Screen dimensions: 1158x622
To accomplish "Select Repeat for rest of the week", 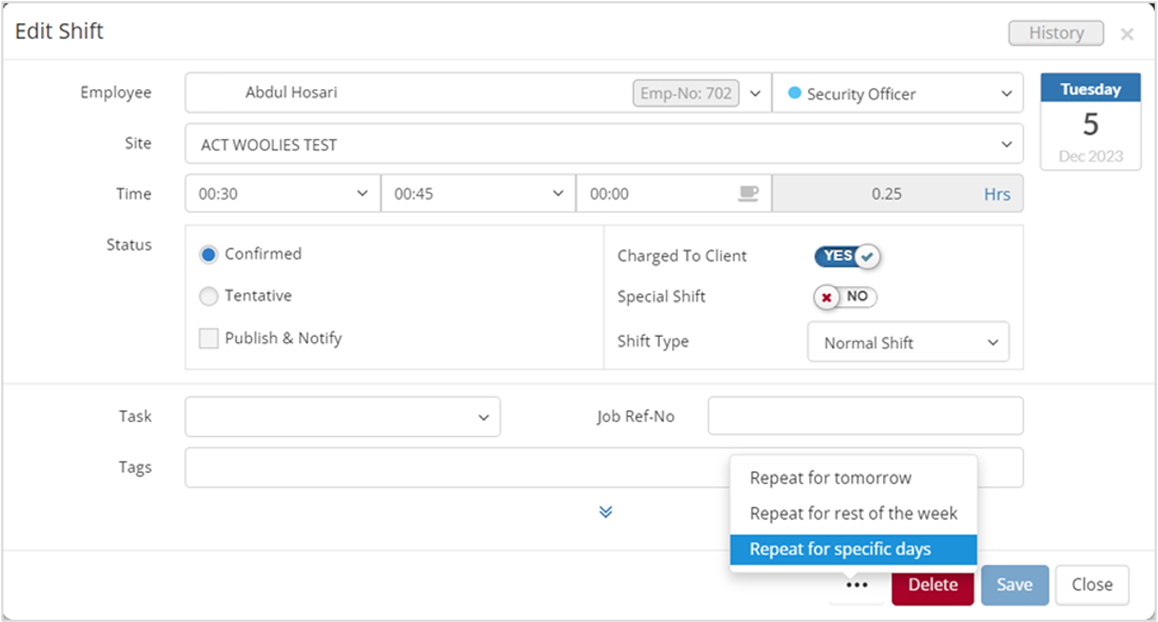I will [853, 513].
